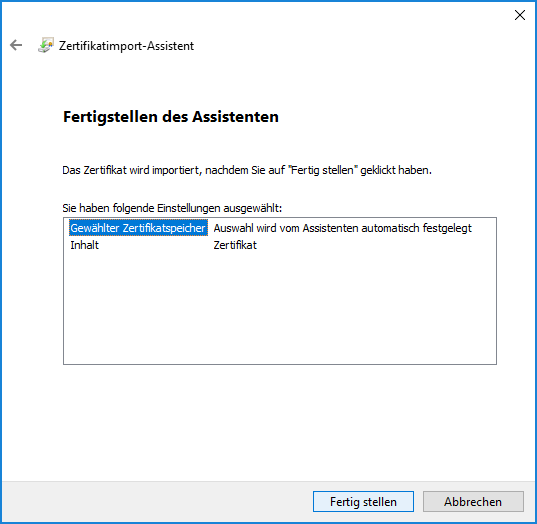Click the Zertifikat value next to Inhalt
The width and height of the screenshot is (537, 524).
coord(235,245)
